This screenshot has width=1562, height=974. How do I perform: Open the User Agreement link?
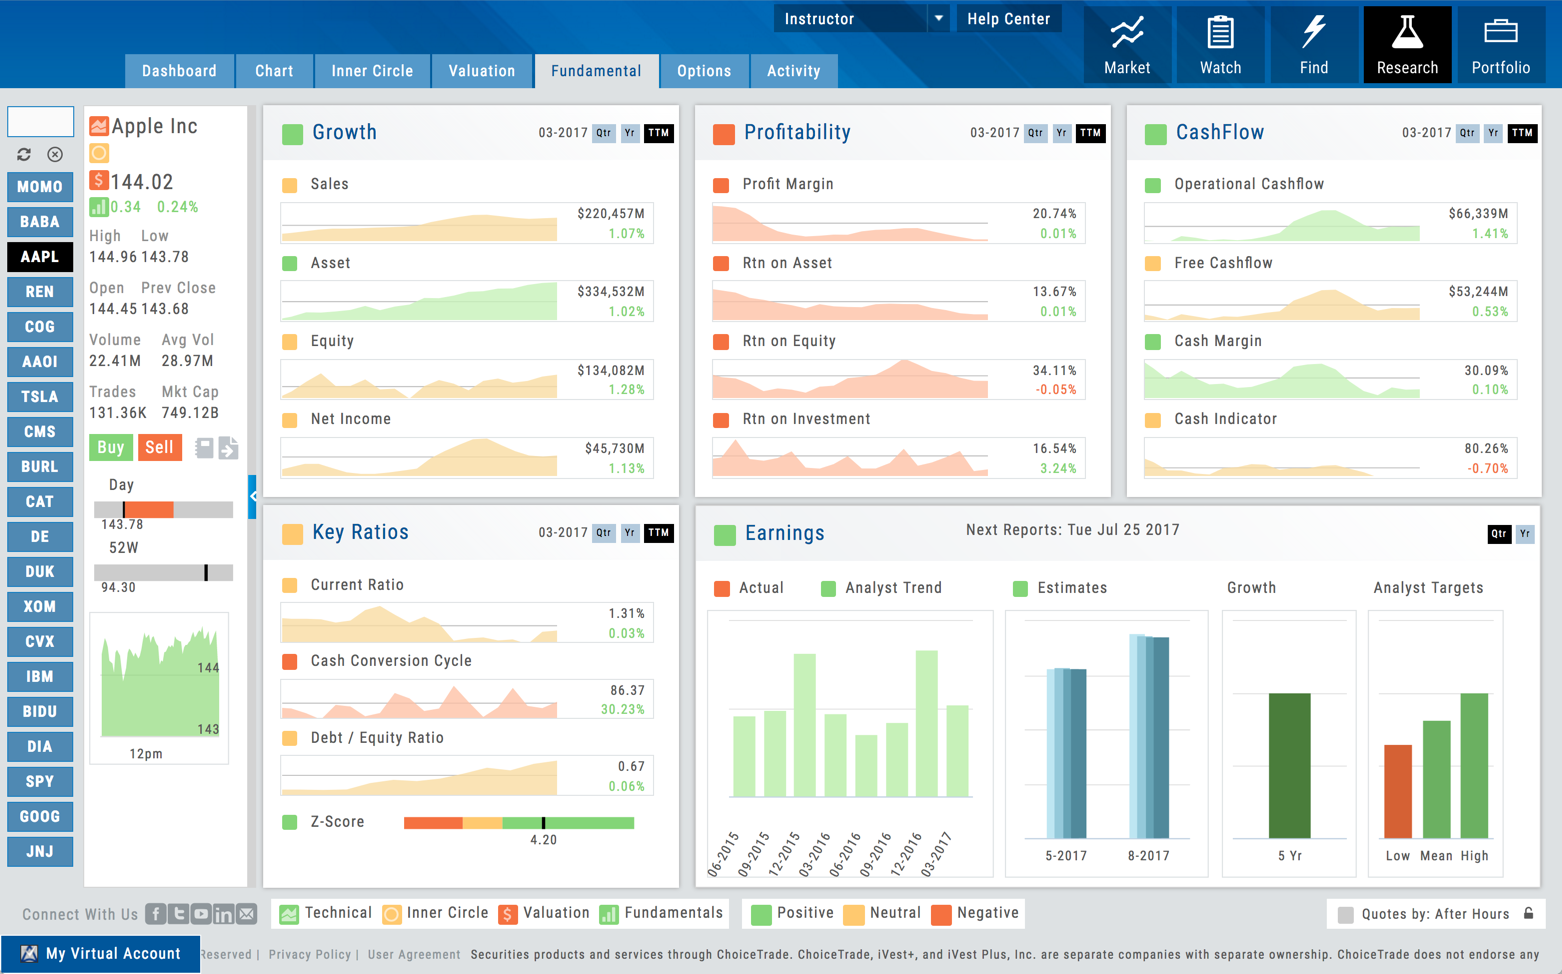(x=414, y=954)
